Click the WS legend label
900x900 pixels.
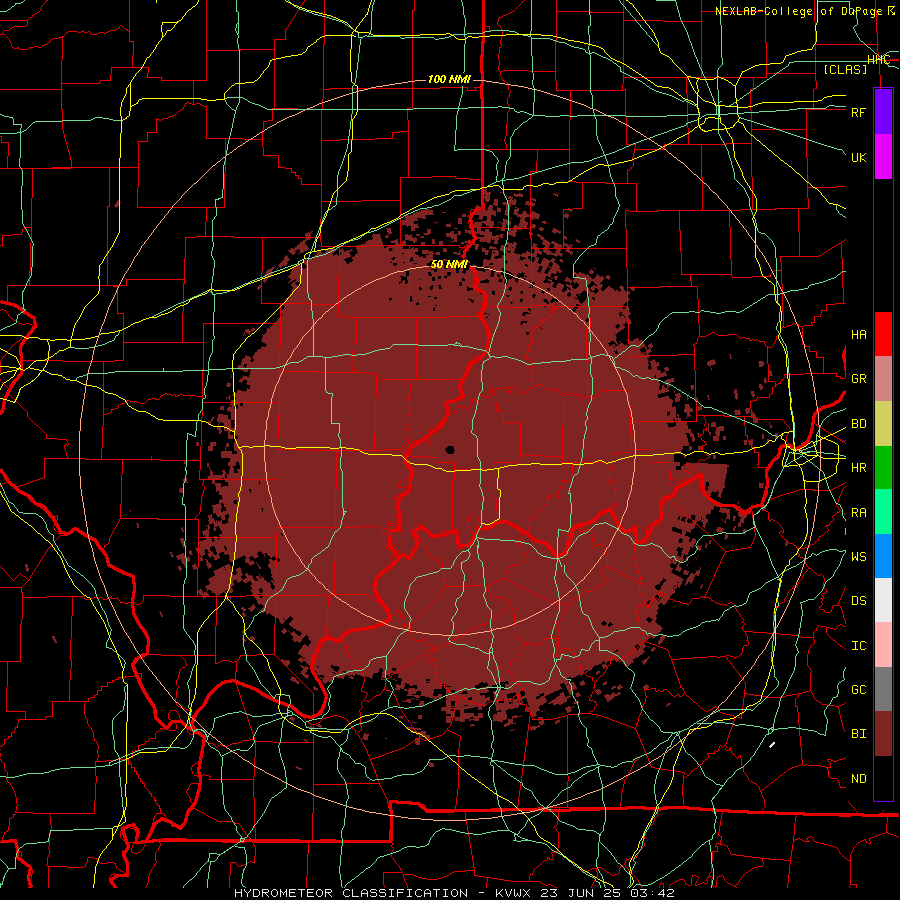click(858, 556)
